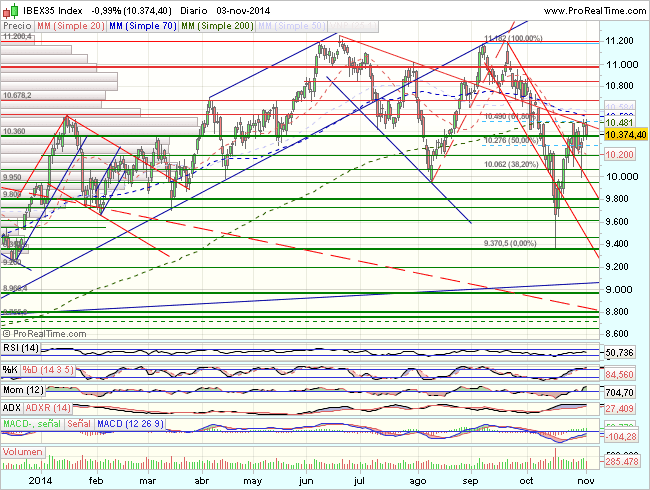Image resolution: width=650 pixels, height=490 pixels.
Task: Click the green 10.481 moving average price tag
Action: [x=619, y=122]
